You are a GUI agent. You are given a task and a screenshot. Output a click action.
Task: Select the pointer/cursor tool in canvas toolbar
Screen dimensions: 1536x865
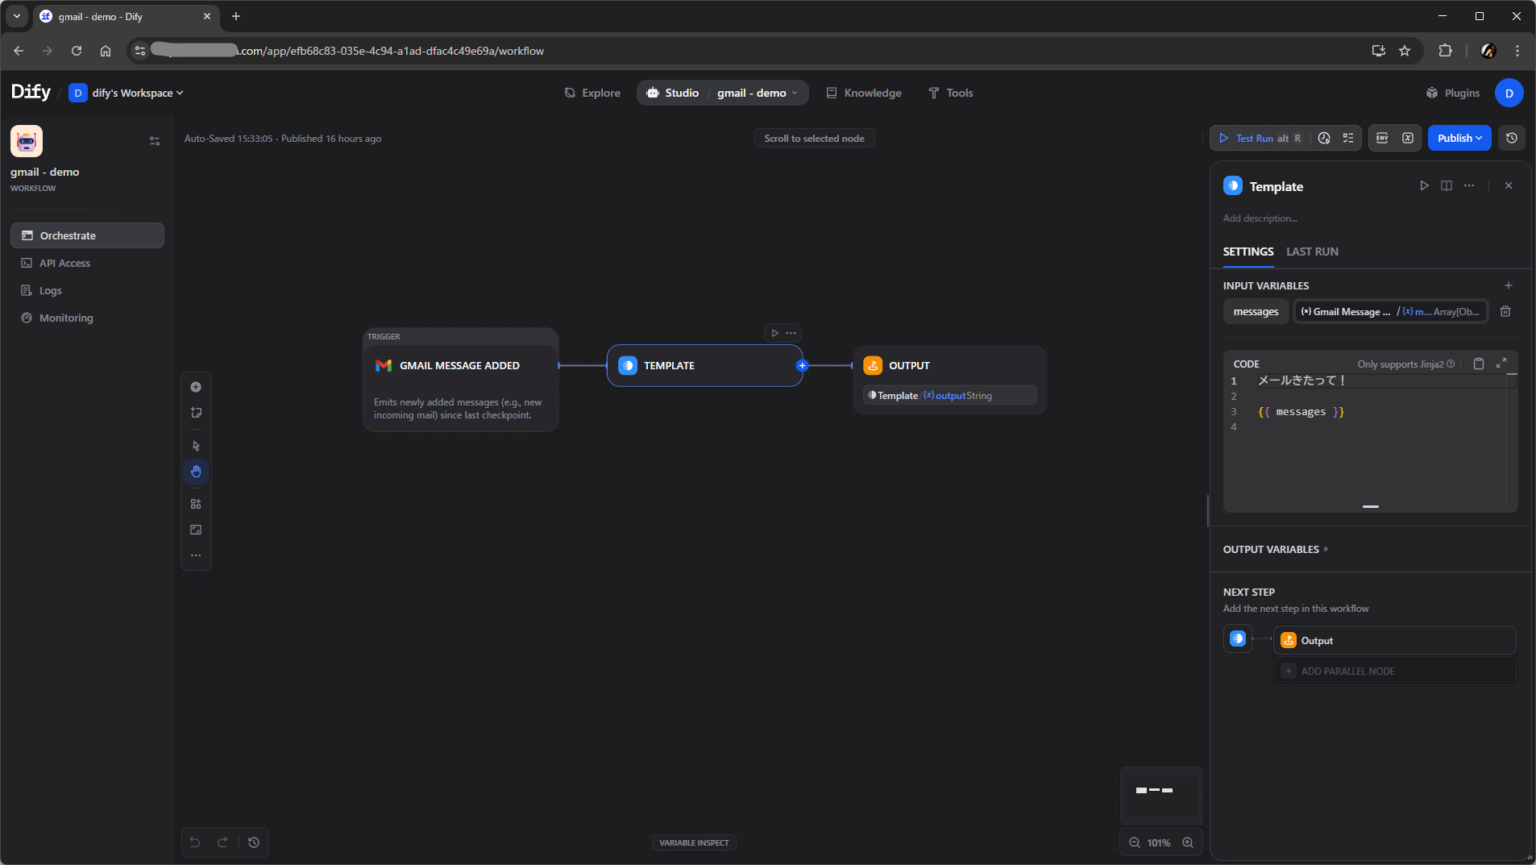195,445
